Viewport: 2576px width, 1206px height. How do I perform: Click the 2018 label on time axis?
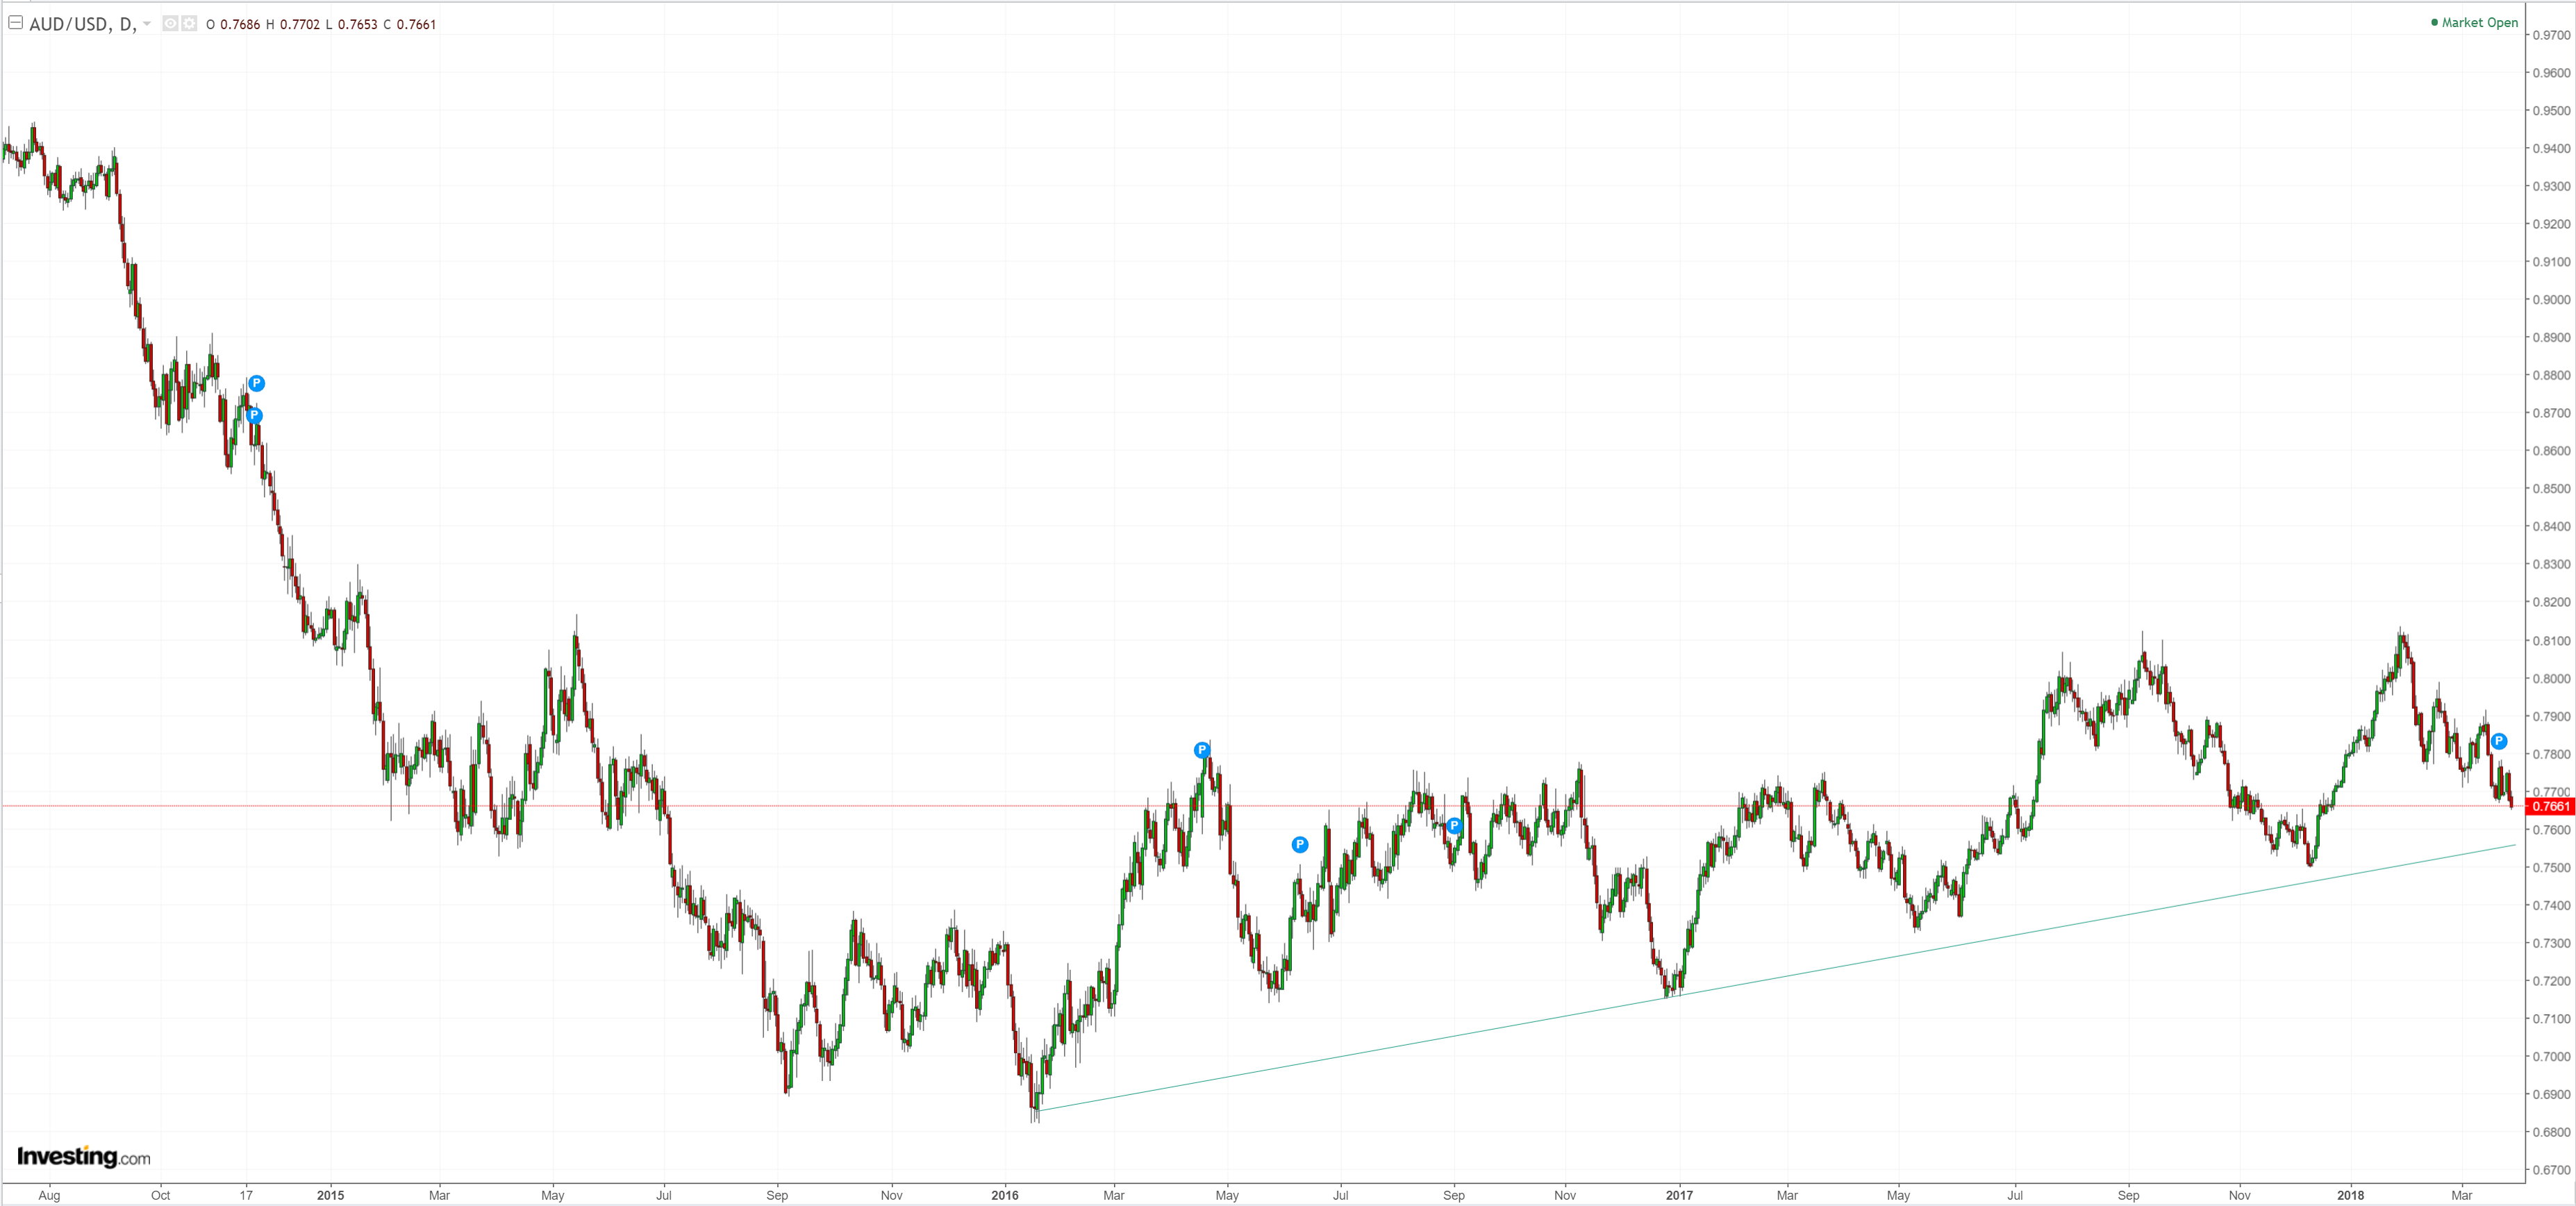(x=2350, y=1195)
